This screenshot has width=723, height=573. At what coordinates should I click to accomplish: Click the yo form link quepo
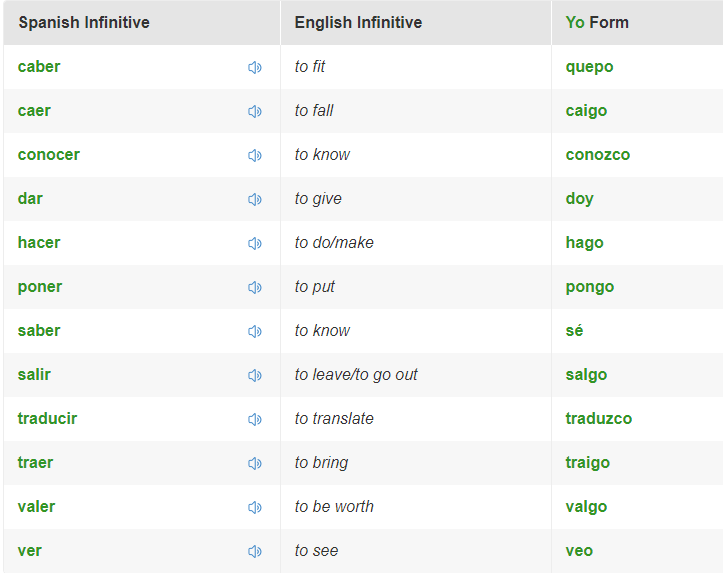pyautogui.click(x=589, y=67)
